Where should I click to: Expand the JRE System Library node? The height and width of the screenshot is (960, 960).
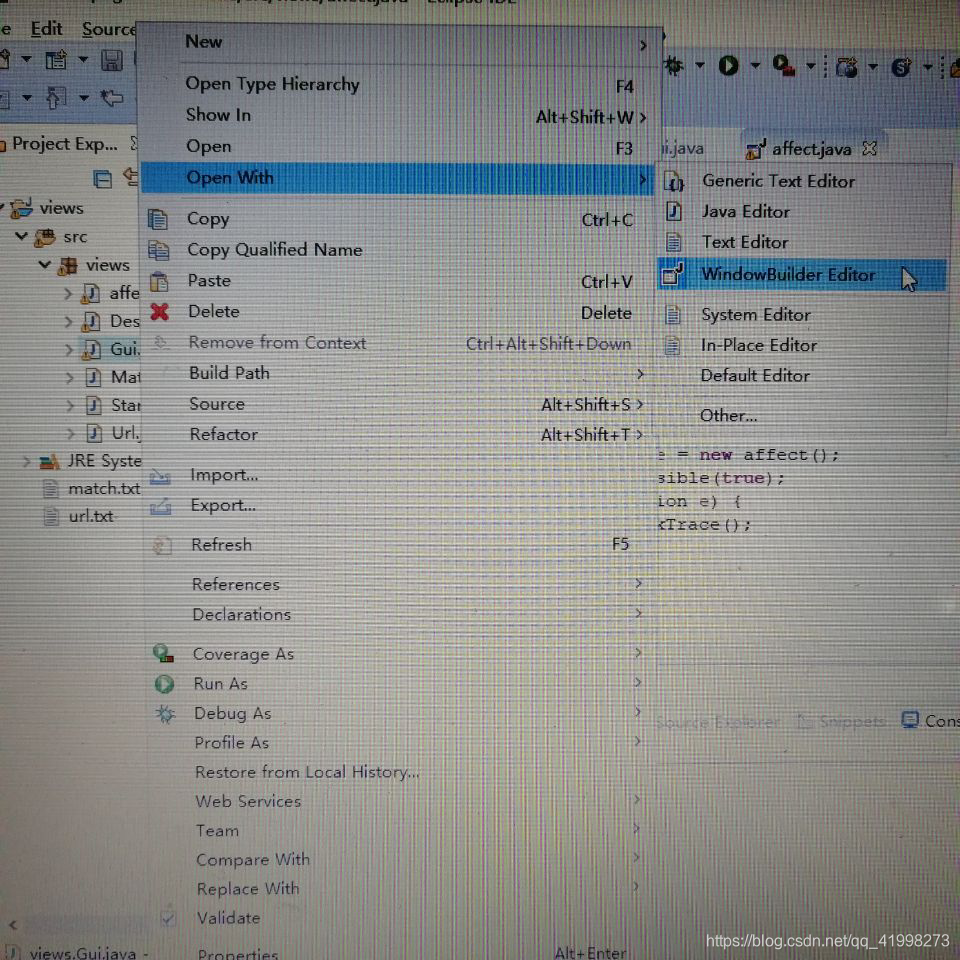click(26, 461)
